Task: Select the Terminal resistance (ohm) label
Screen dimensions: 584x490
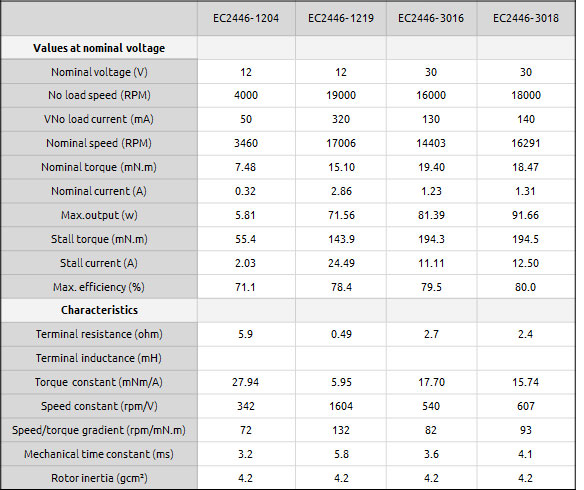Action: tap(99, 334)
